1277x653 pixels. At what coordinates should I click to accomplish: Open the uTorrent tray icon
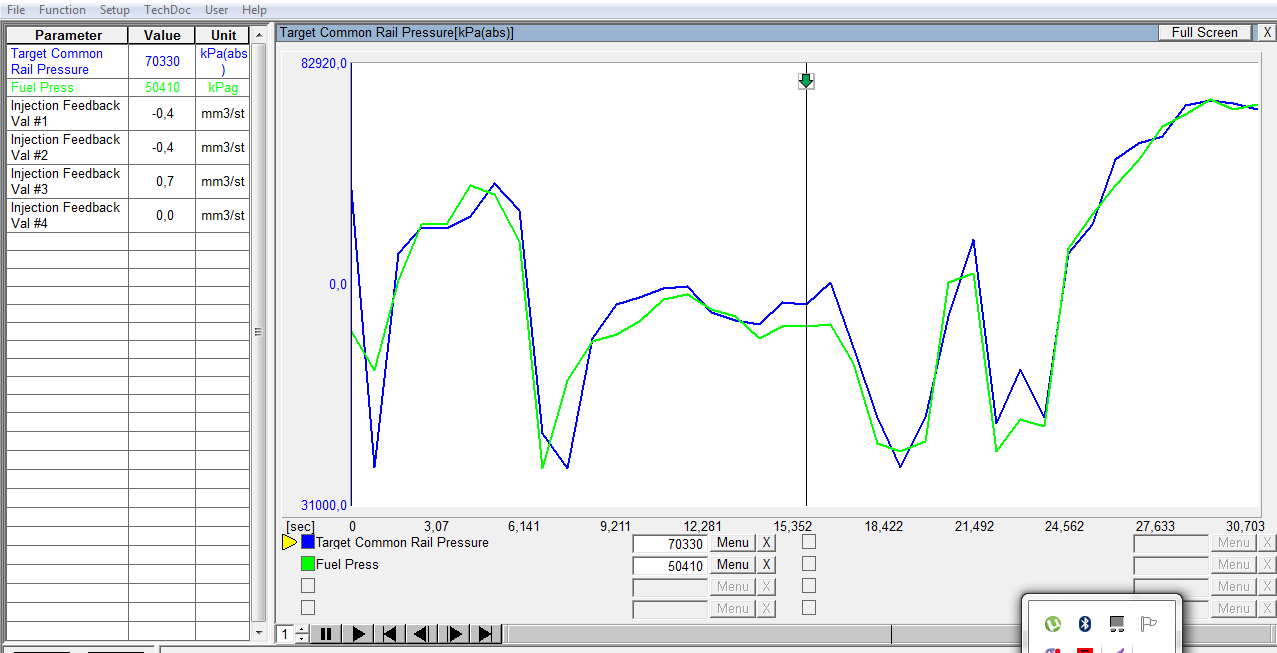[1052, 624]
